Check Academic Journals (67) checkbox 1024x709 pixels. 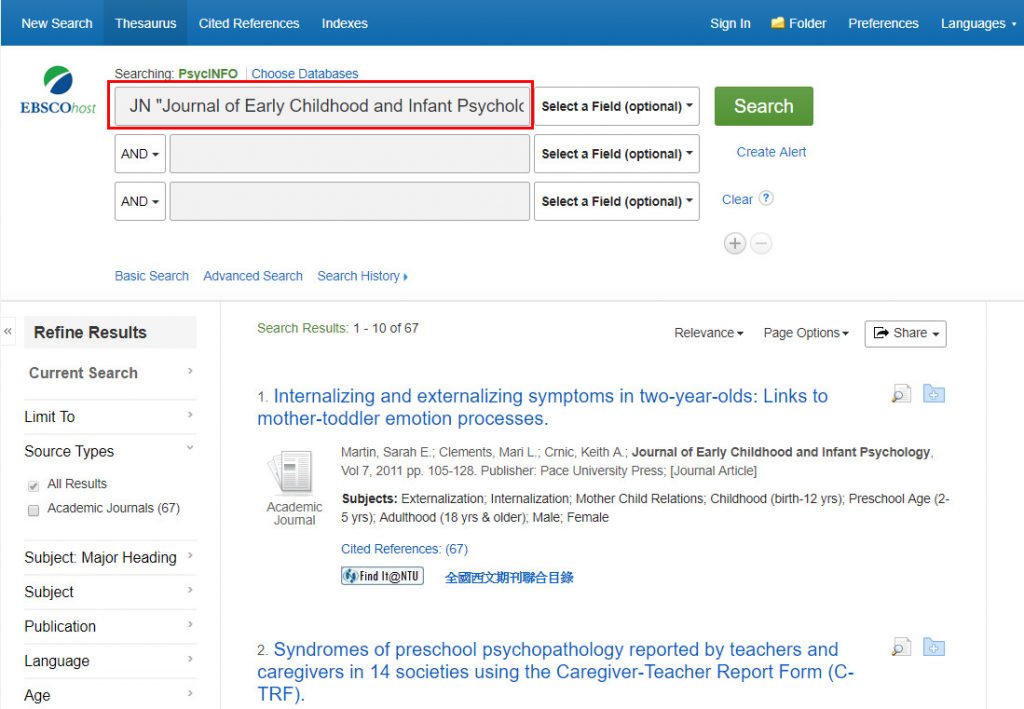tap(33, 510)
